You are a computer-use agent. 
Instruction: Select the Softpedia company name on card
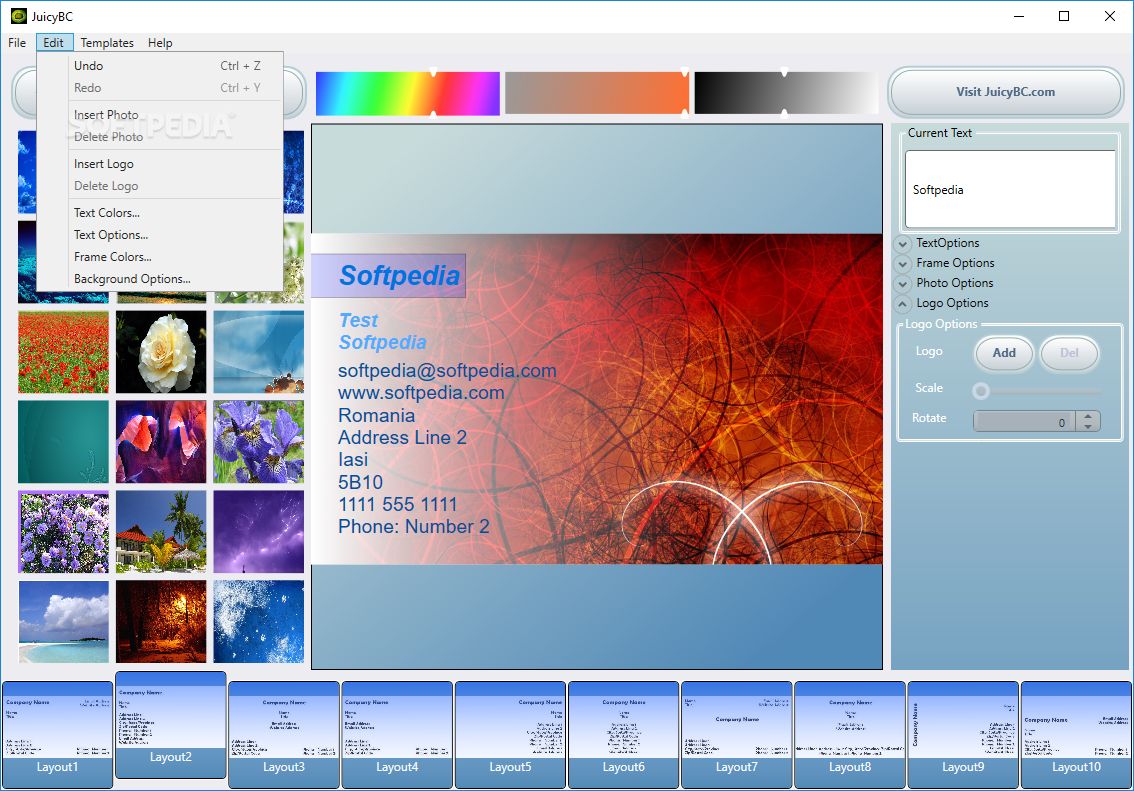400,275
